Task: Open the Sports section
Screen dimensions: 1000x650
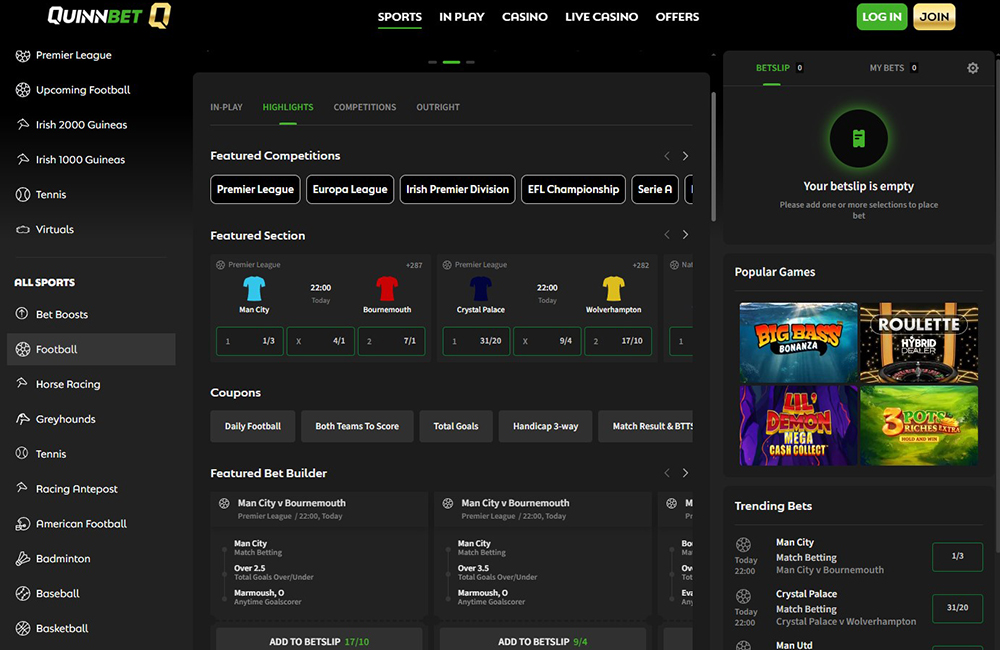Action: click(399, 17)
